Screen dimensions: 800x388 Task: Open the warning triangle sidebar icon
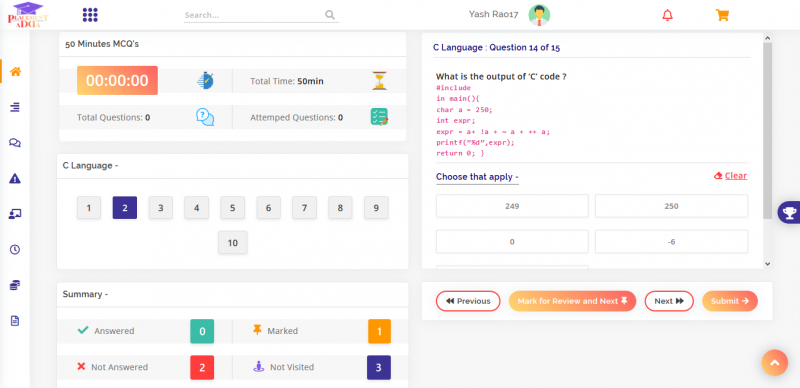[x=15, y=178]
